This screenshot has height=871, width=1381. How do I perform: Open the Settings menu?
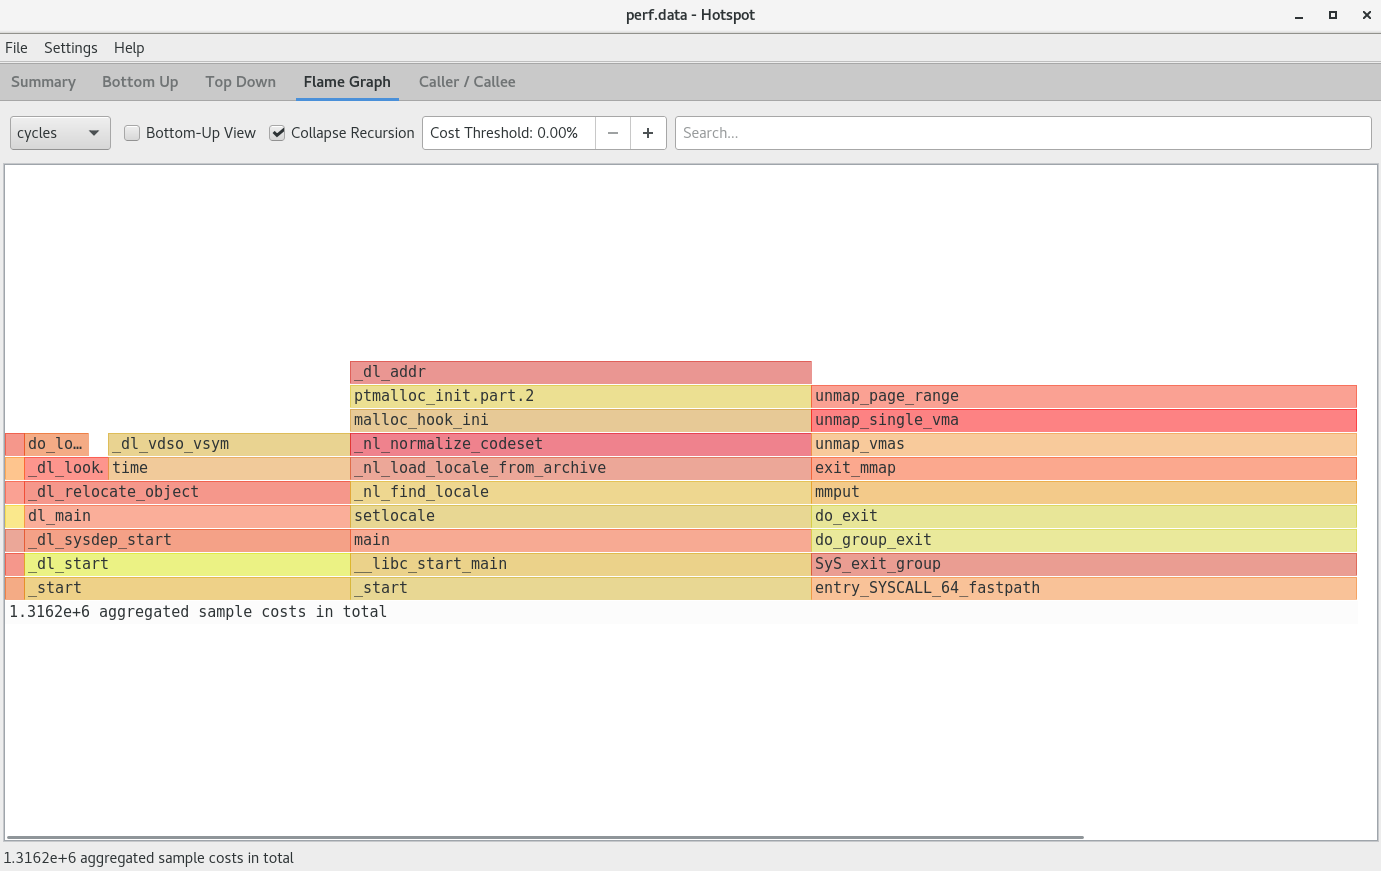point(70,48)
